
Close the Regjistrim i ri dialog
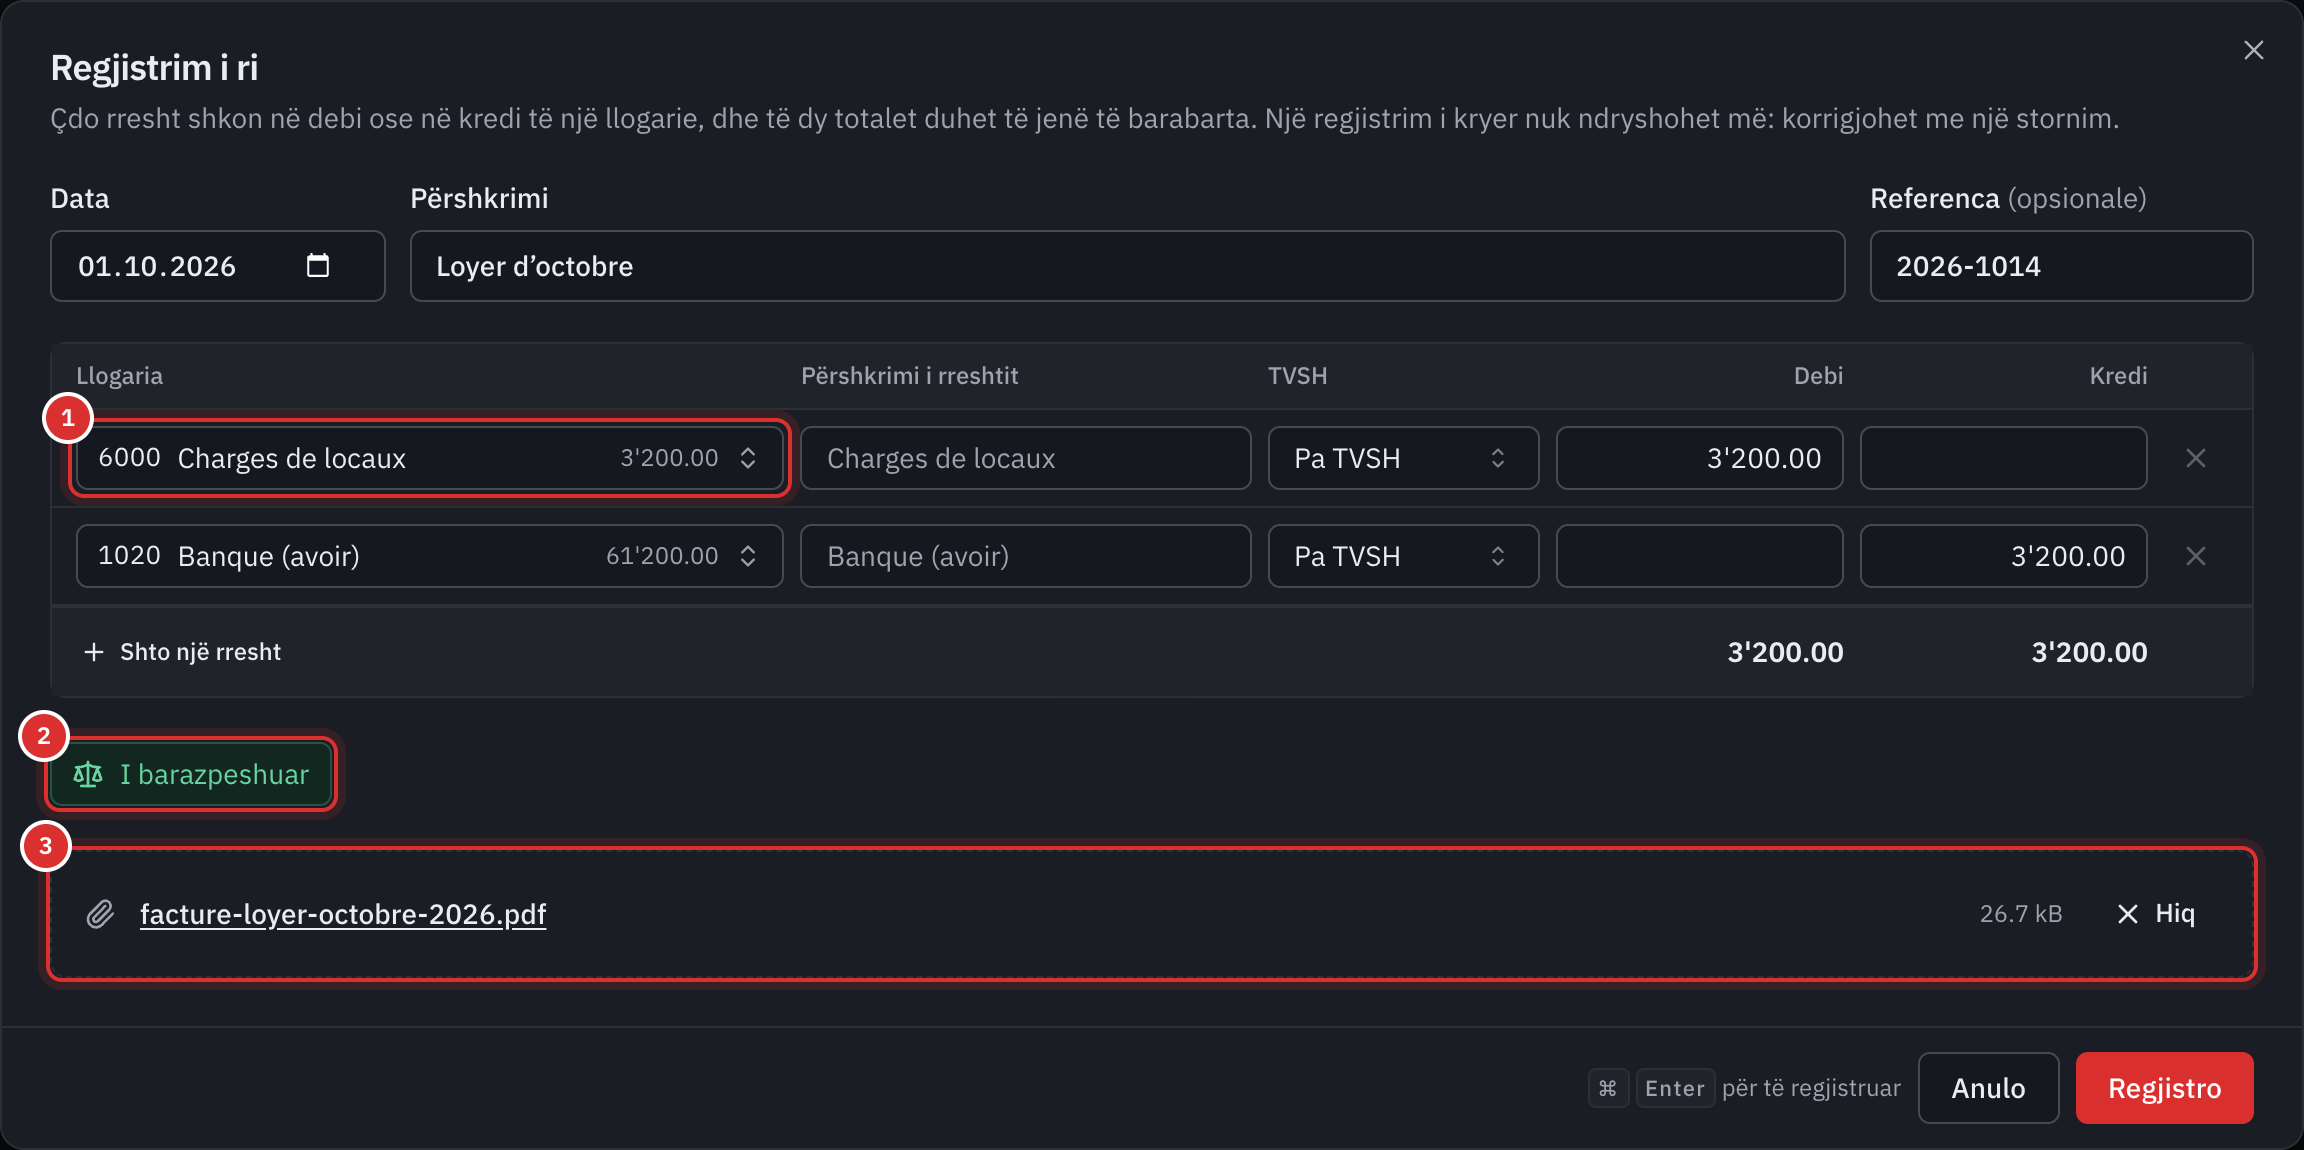tap(2253, 50)
